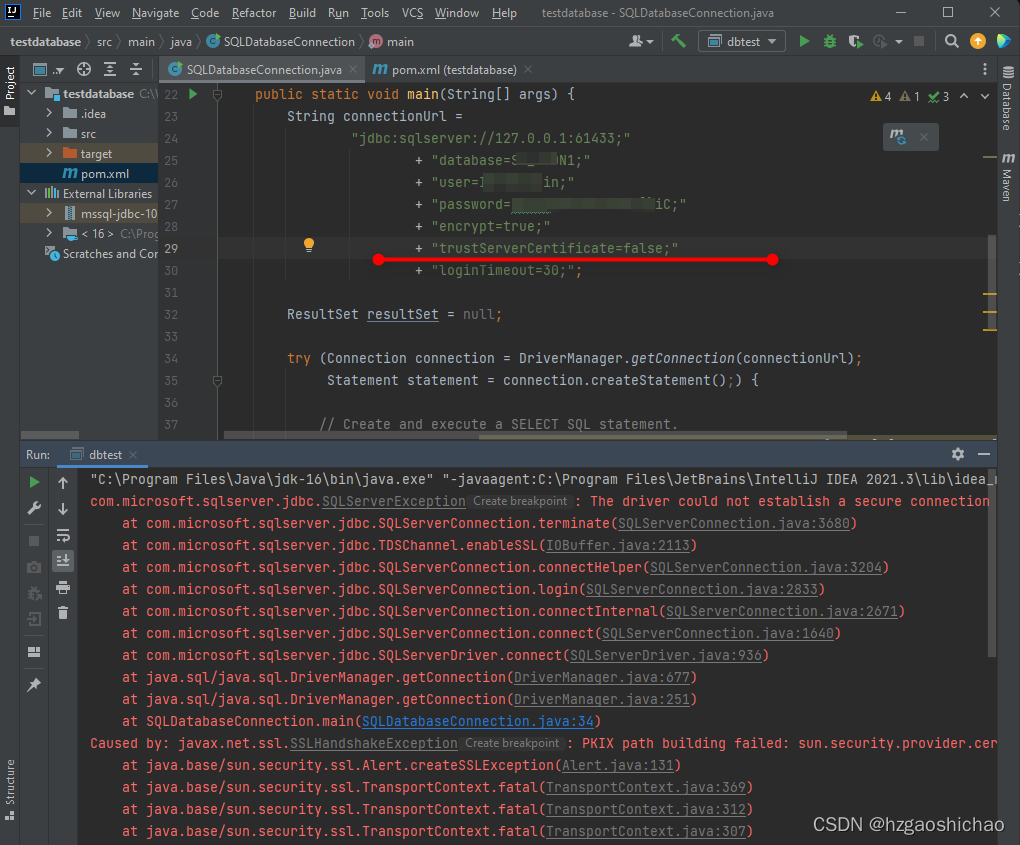Collapse the testdatabase project root
This screenshot has width=1020, height=845.
32,94
